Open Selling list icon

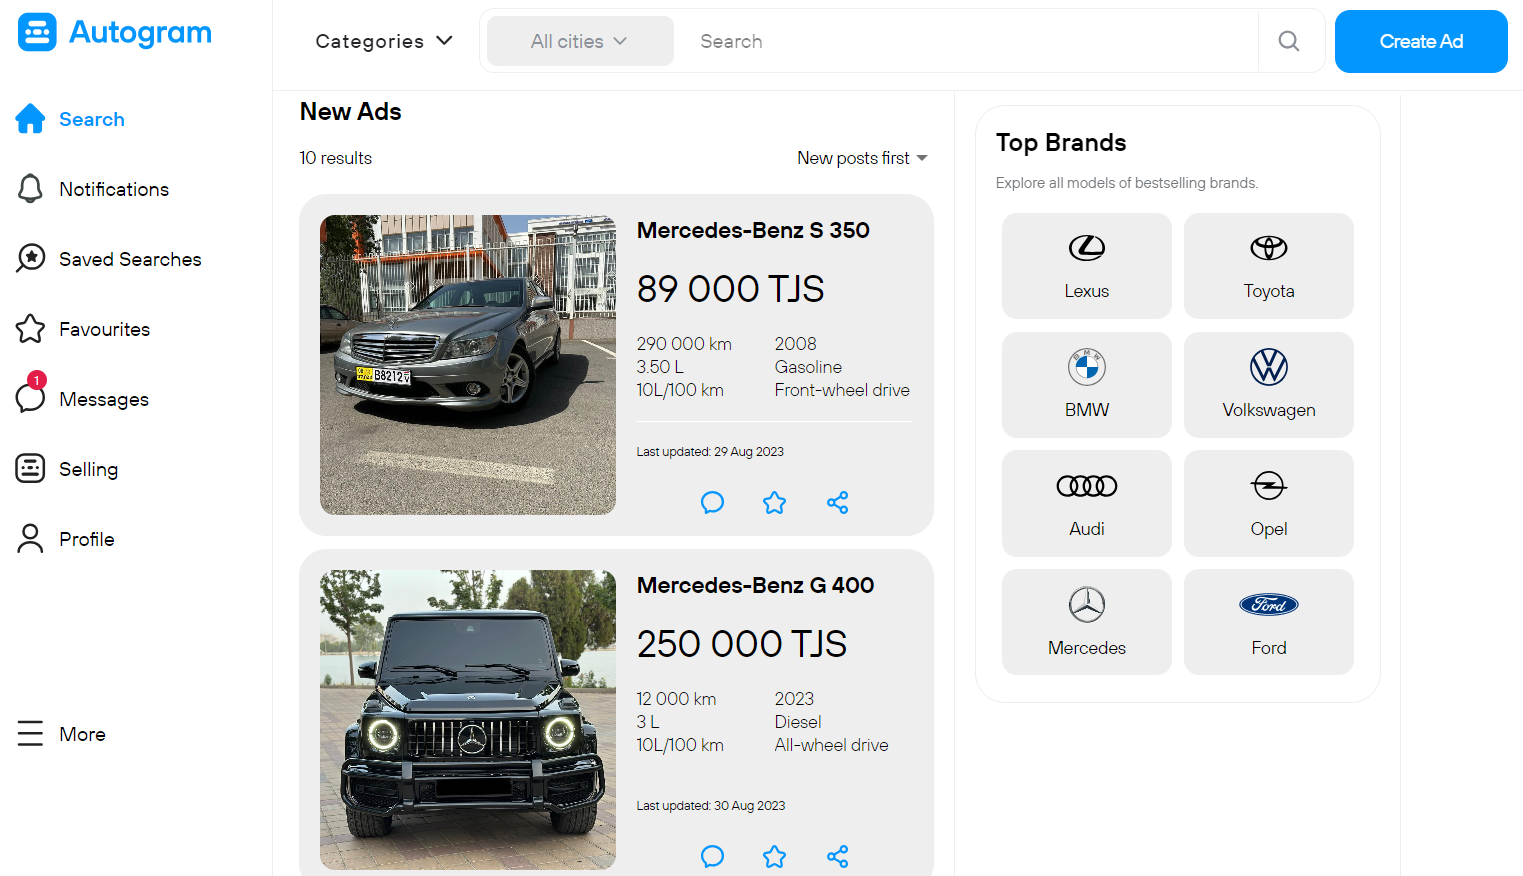coord(30,468)
